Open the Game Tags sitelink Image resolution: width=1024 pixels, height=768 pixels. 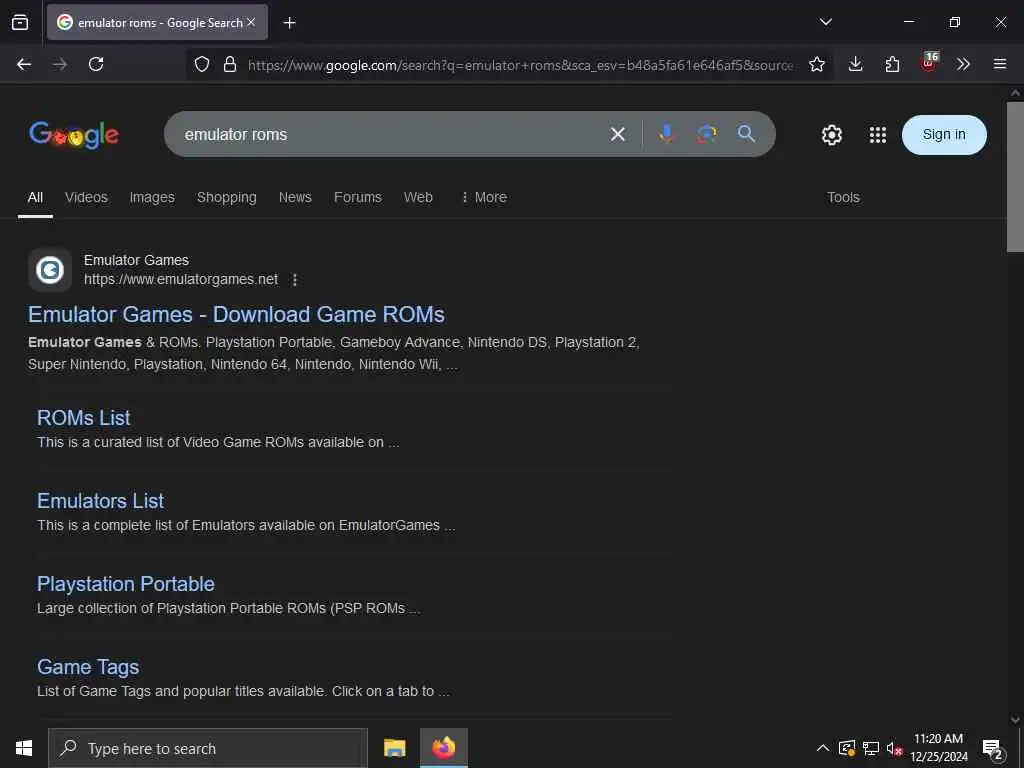coord(88,667)
